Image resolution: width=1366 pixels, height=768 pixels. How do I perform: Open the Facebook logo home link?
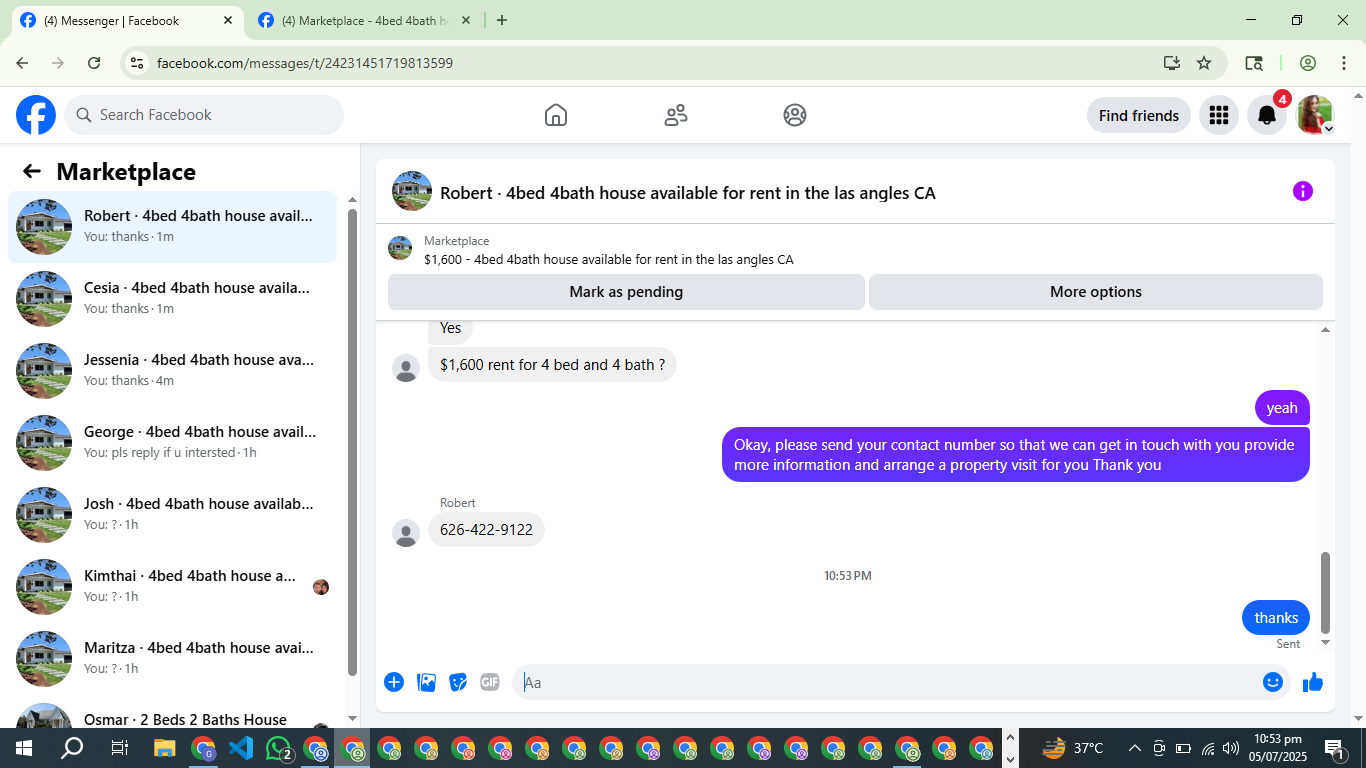click(36, 115)
